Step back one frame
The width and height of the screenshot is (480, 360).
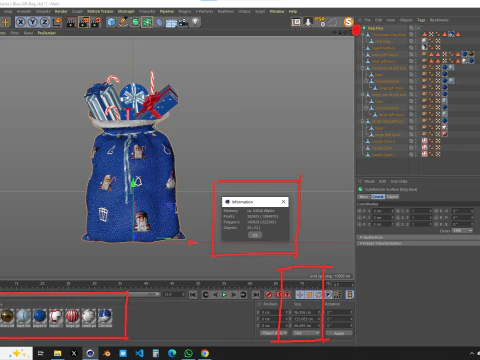[x=215, y=295]
